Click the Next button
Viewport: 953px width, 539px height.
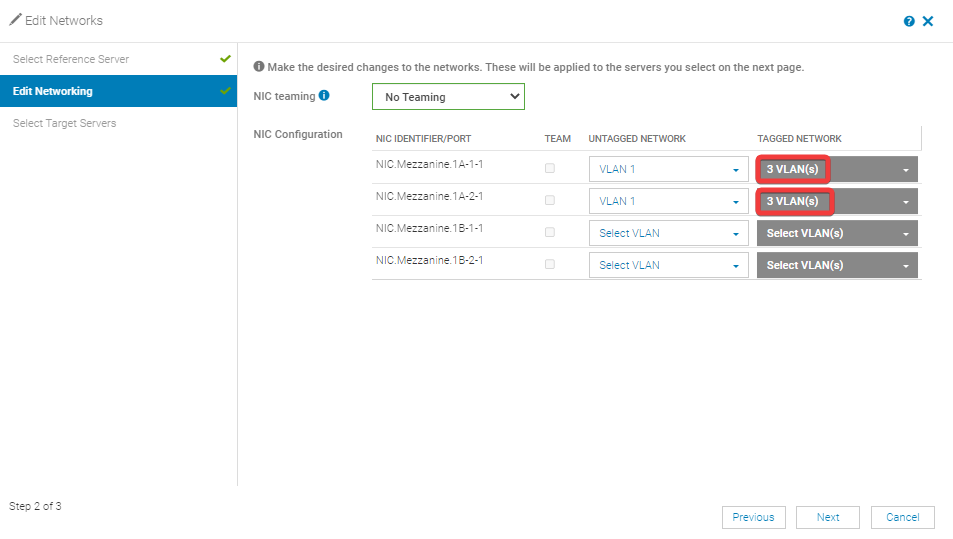click(828, 517)
